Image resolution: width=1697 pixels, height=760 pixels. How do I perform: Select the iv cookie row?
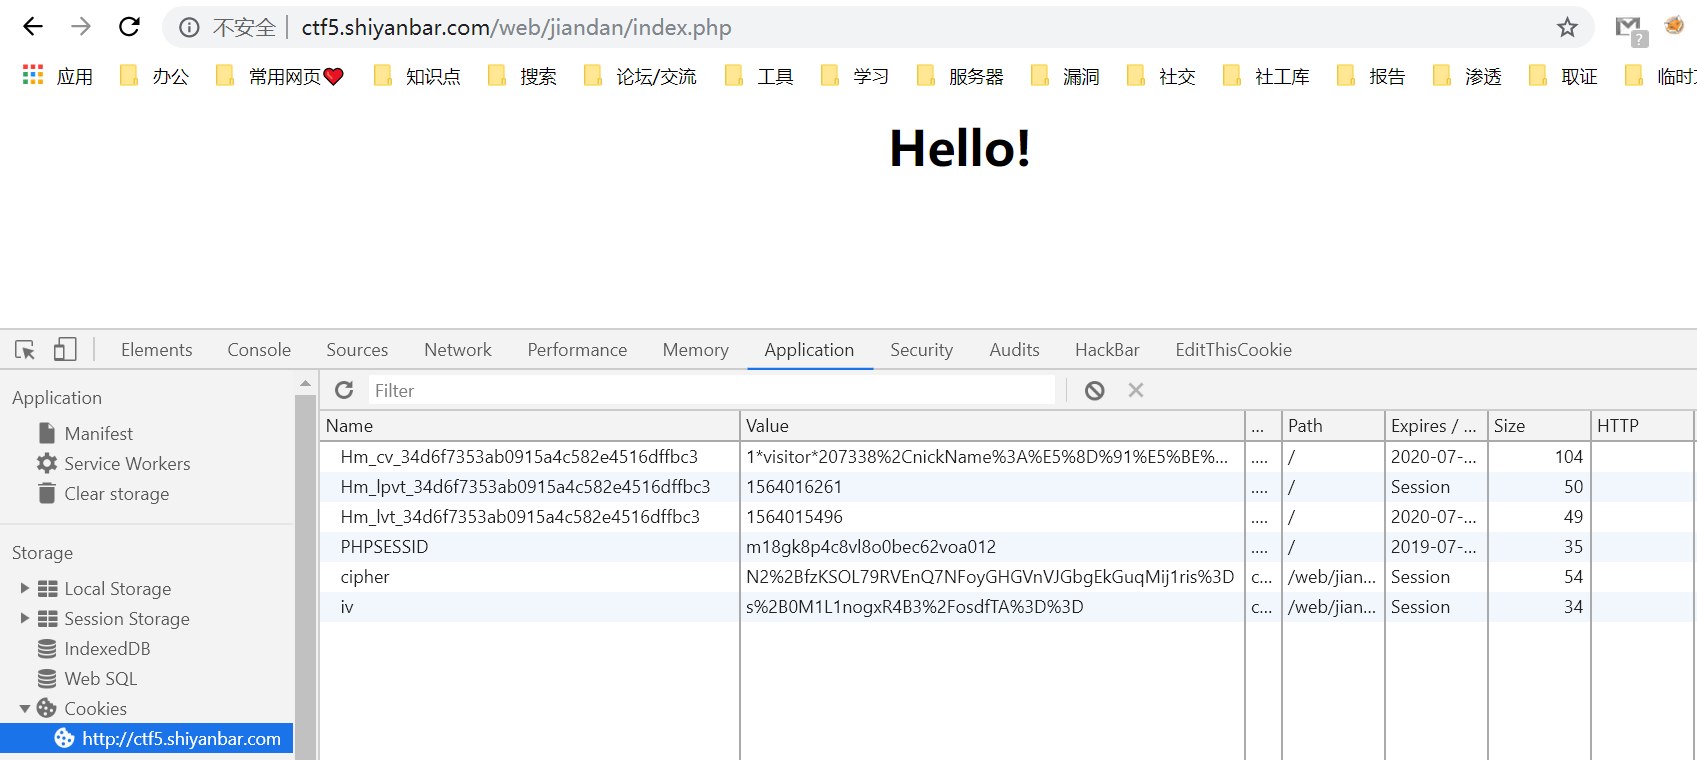coord(1007,607)
